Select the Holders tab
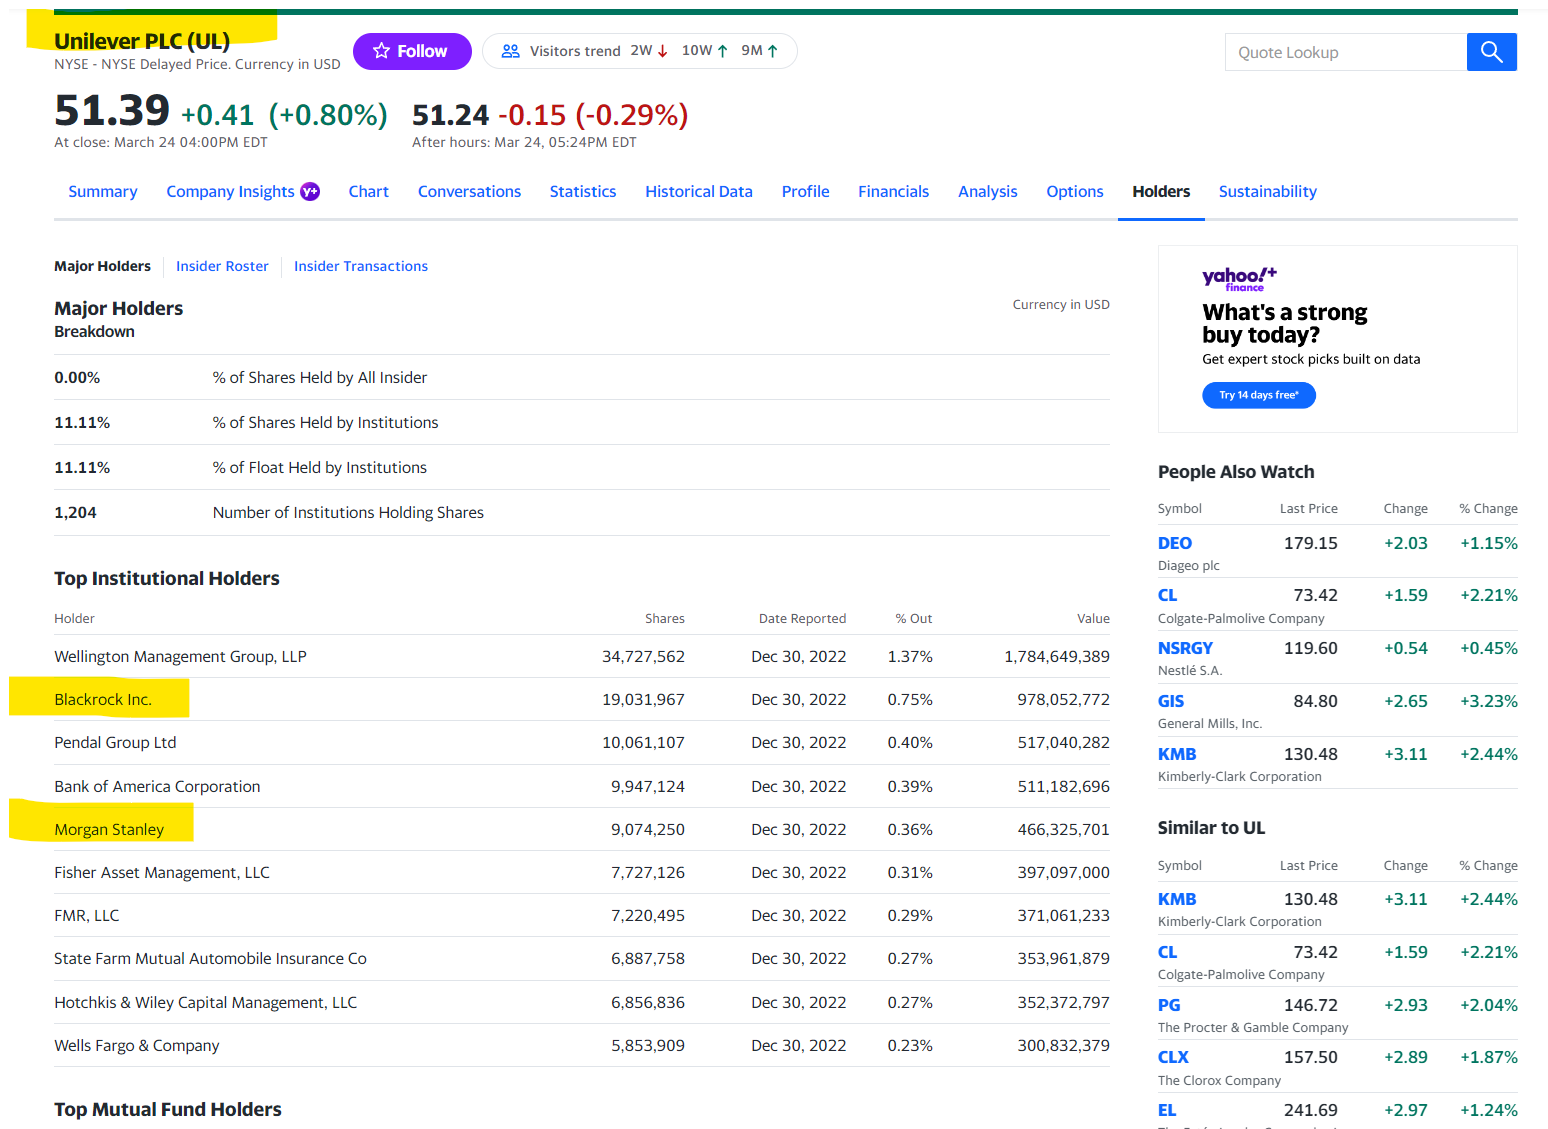 pos(1161,191)
